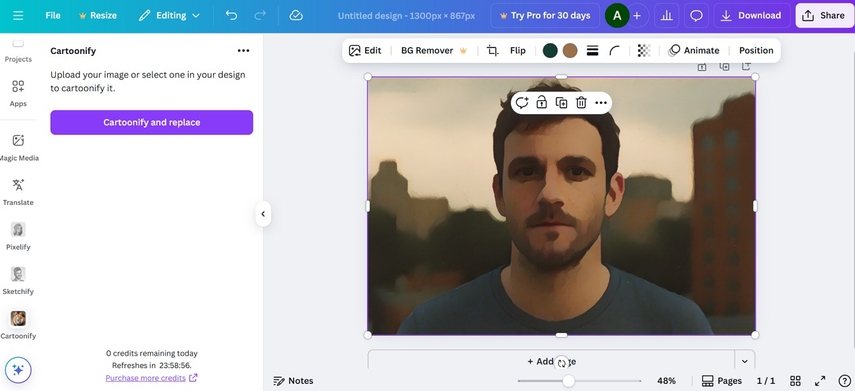Open the Resize option

[x=98, y=15]
